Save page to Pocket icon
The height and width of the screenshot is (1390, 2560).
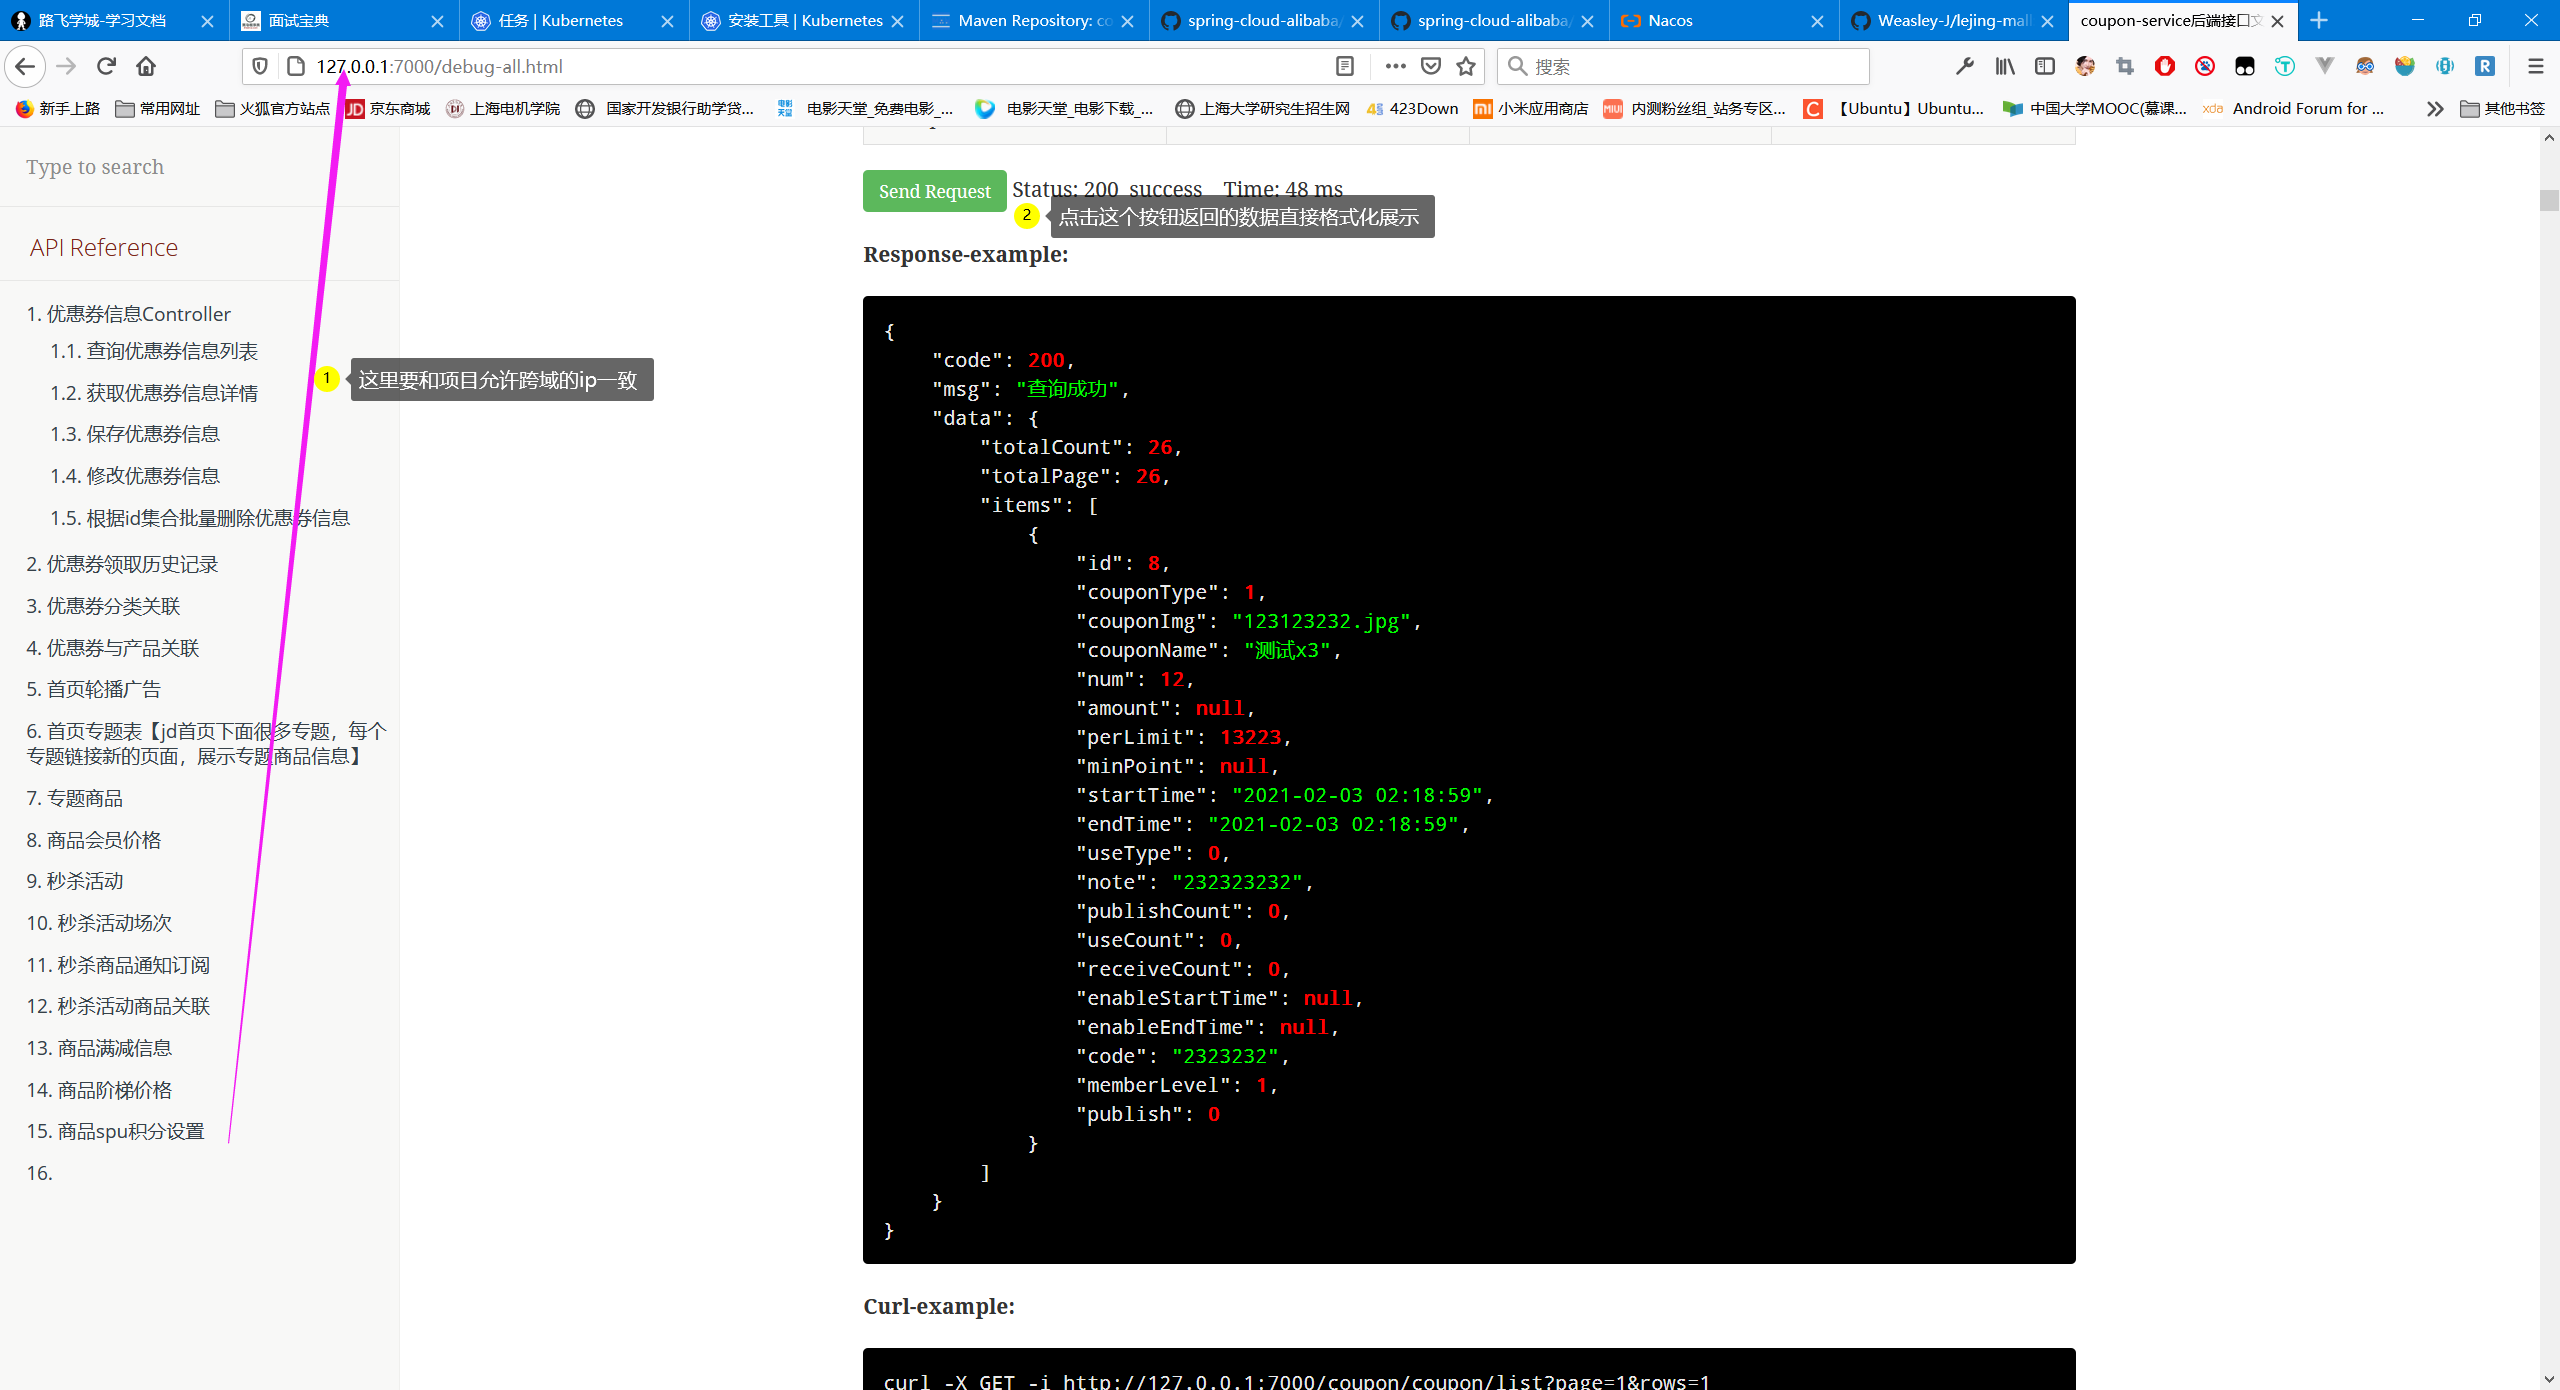(1431, 66)
